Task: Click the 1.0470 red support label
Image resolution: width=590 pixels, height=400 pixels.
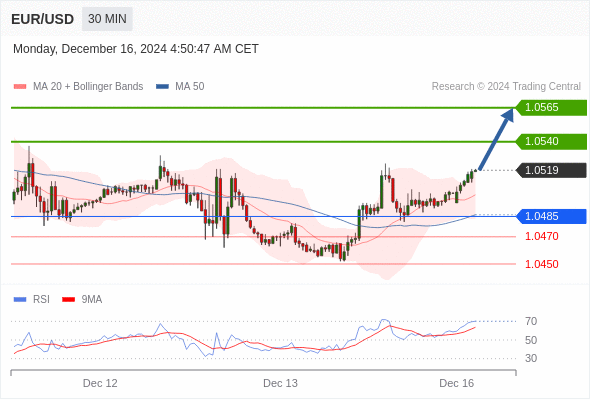Action: click(542, 236)
